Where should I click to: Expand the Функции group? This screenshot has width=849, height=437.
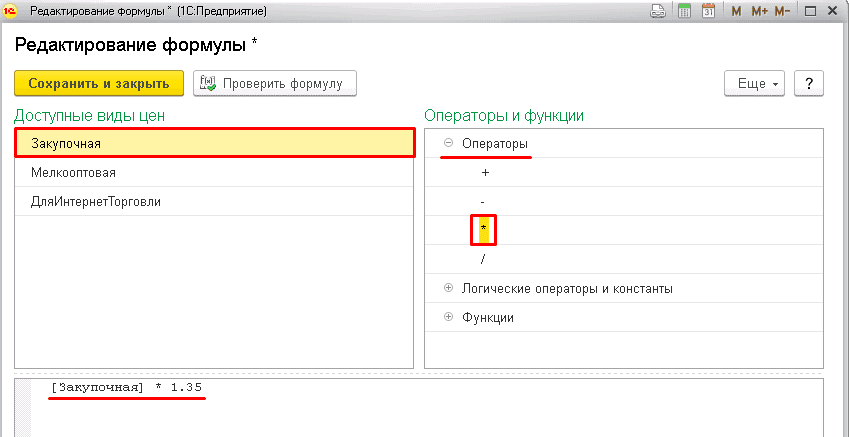coord(448,317)
